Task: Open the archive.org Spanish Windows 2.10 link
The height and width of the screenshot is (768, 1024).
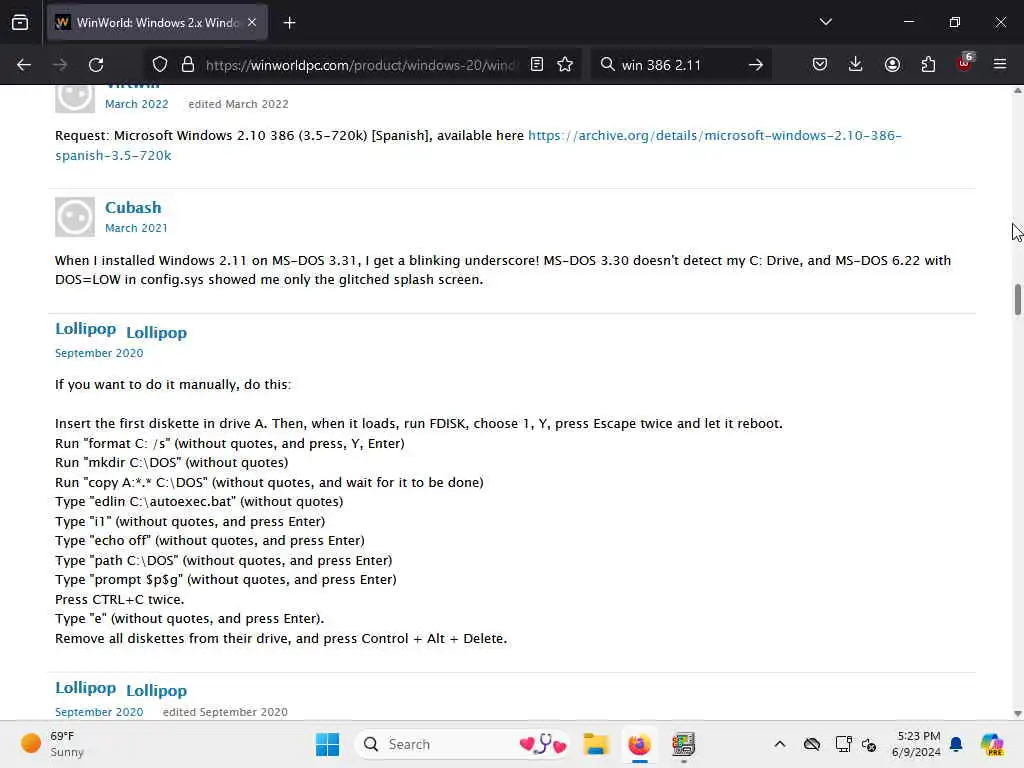Action: (x=478, y=145)
